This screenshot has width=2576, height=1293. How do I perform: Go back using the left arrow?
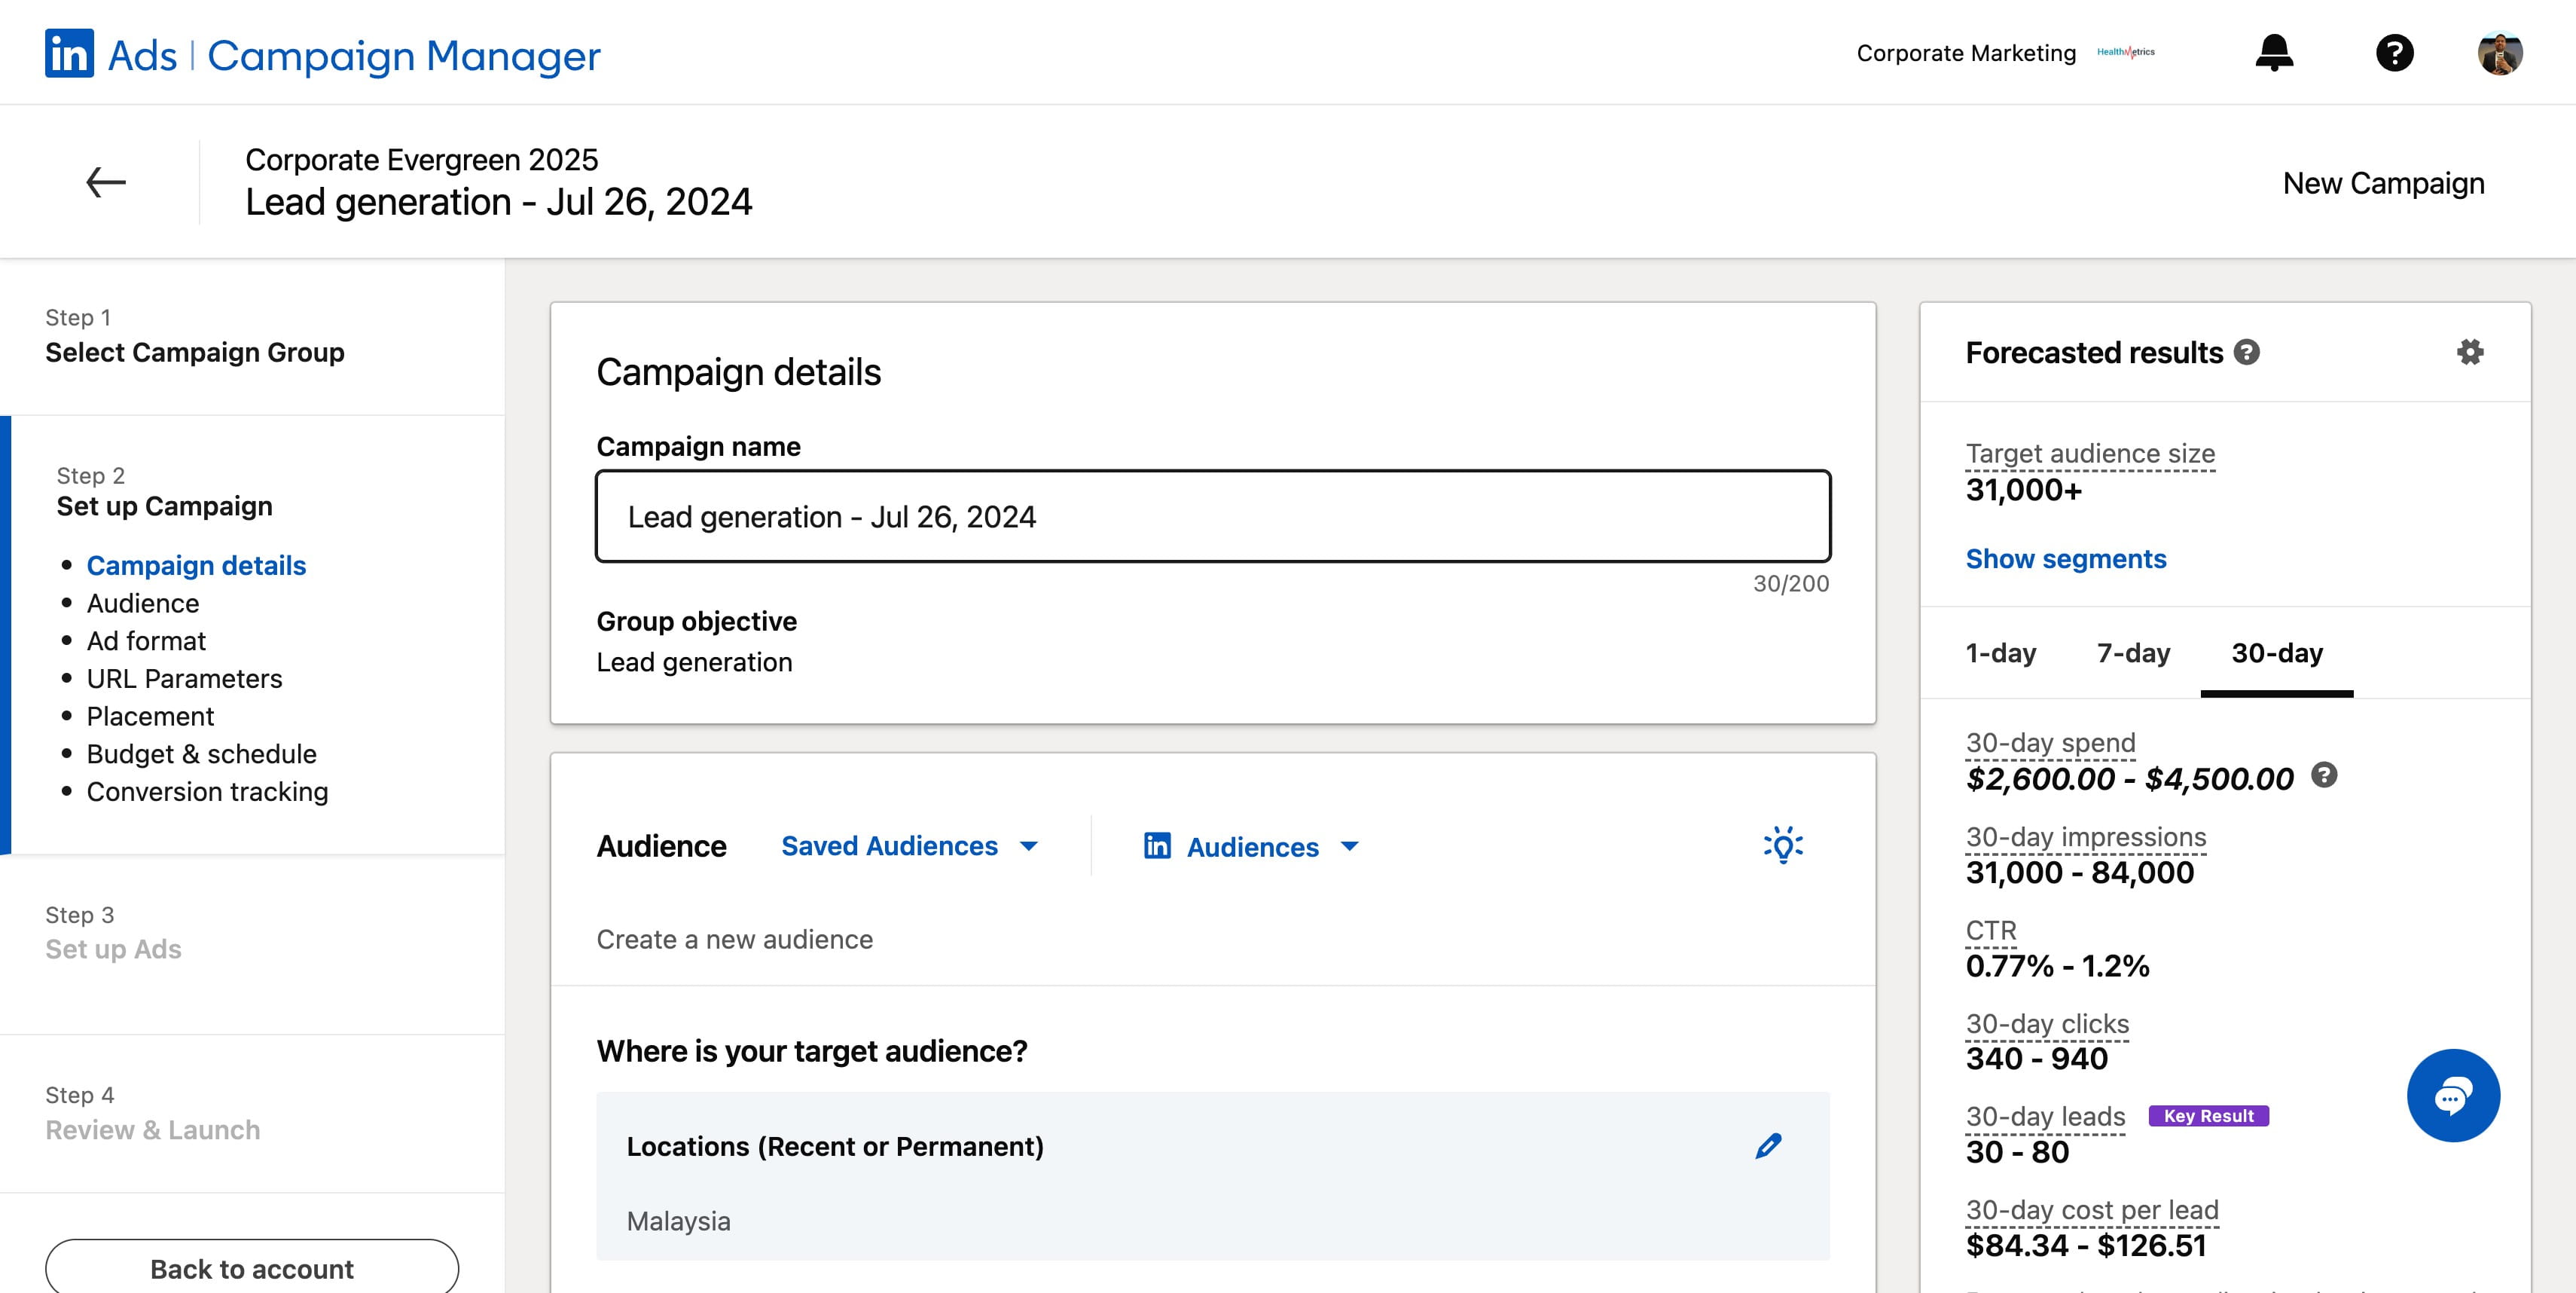click(x=105, y=182)
